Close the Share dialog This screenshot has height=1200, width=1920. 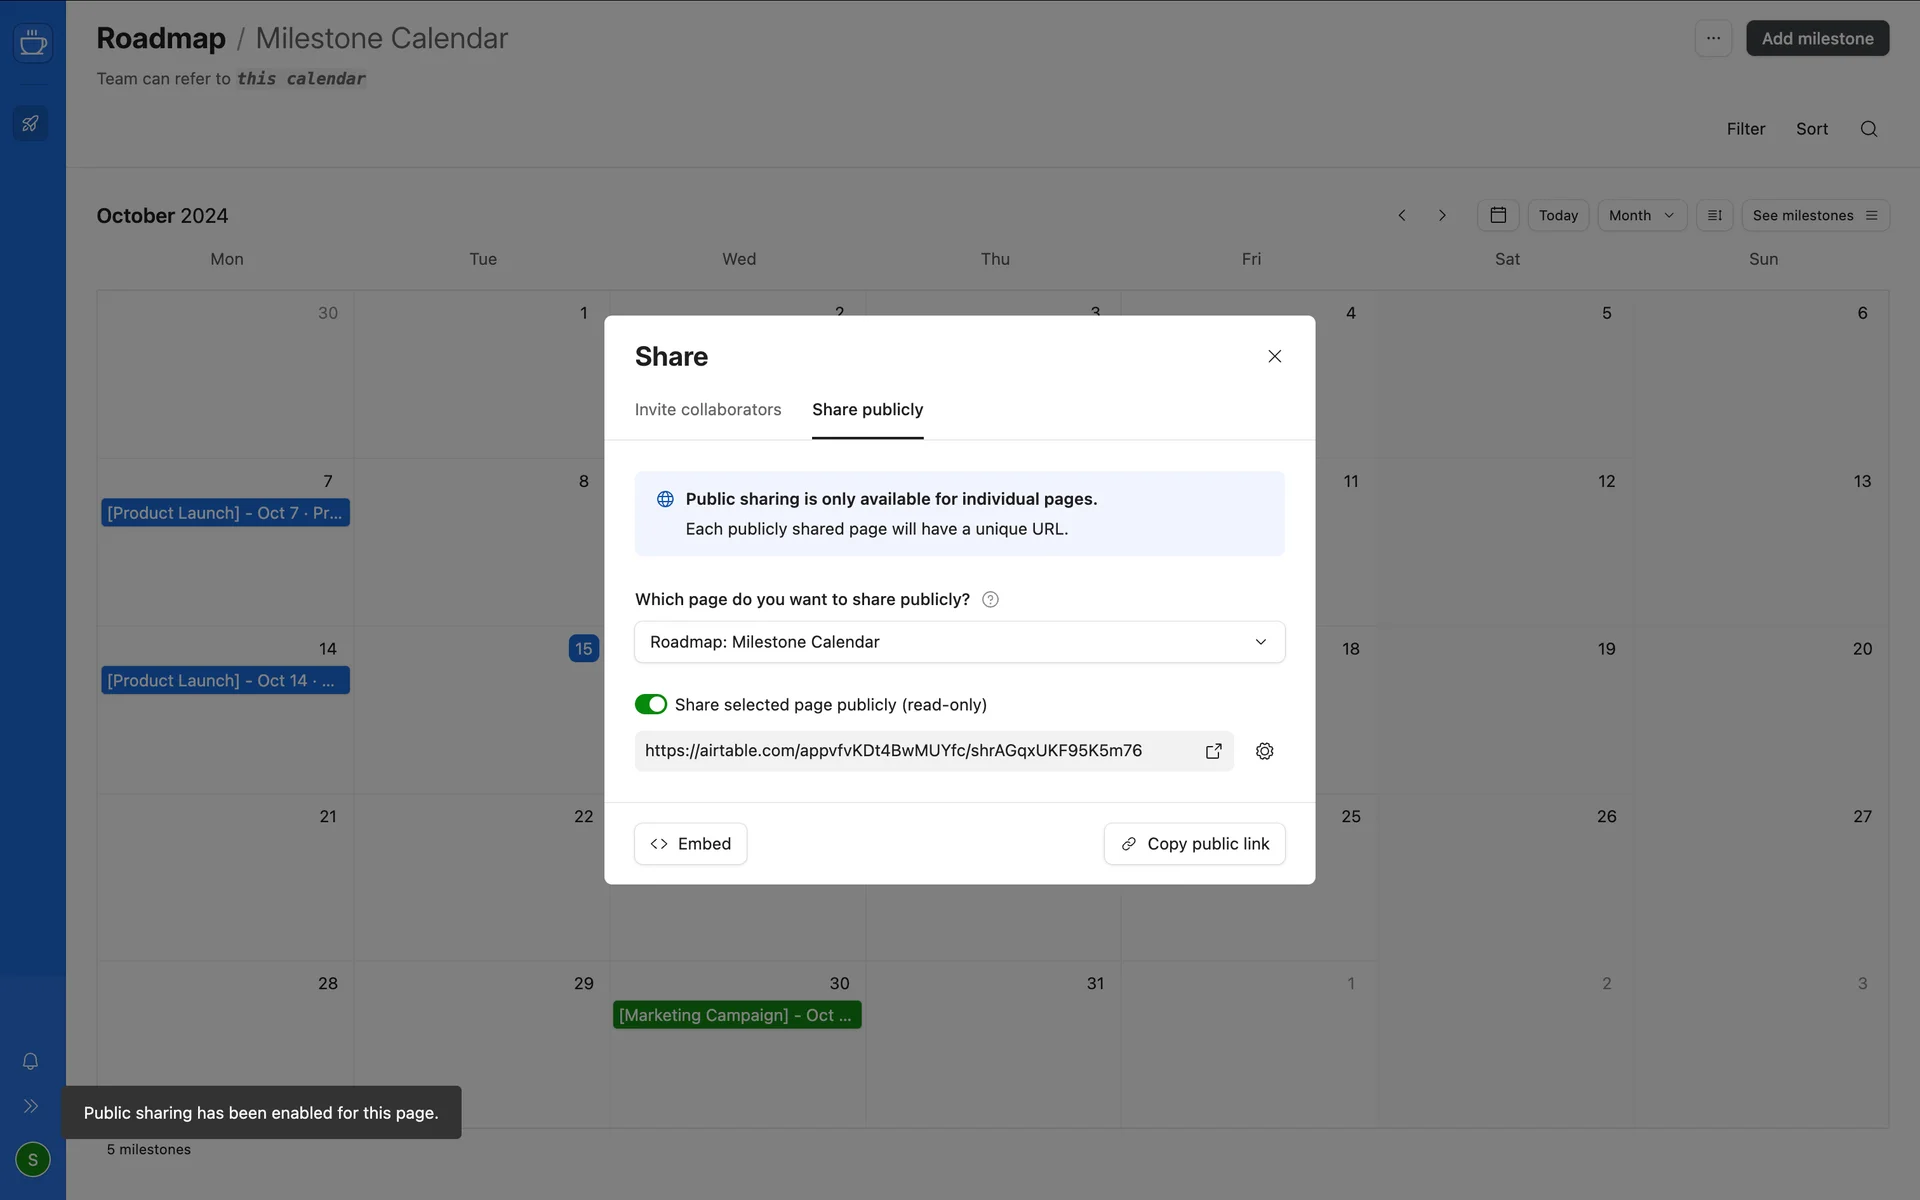click(1274, 356)
